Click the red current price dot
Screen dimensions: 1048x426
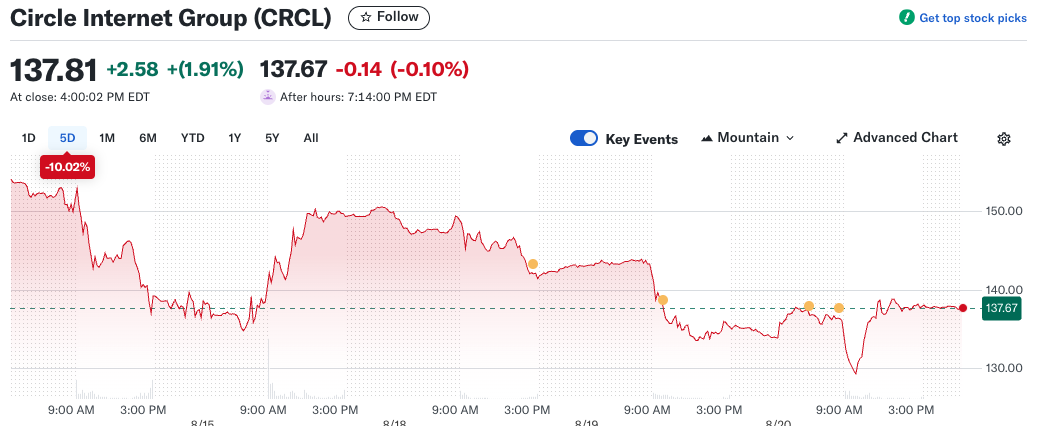tap(963, 308)
